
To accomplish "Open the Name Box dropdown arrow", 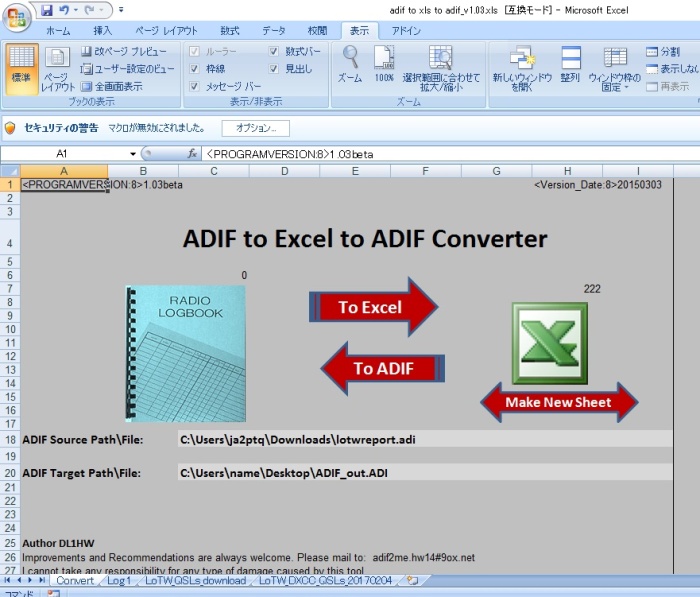I will tap(133, 154).
